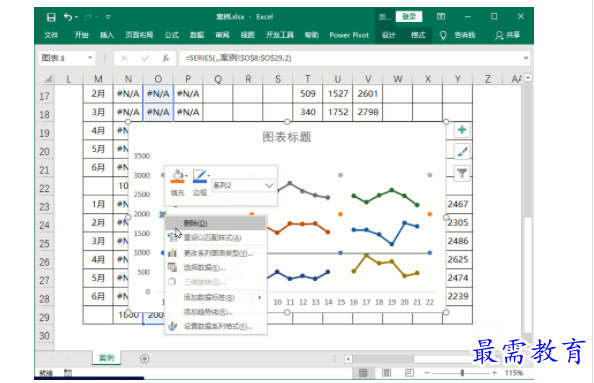The image size is (594, 383).
Task: Click the Undo arrow icon
Action: (68, 17)
